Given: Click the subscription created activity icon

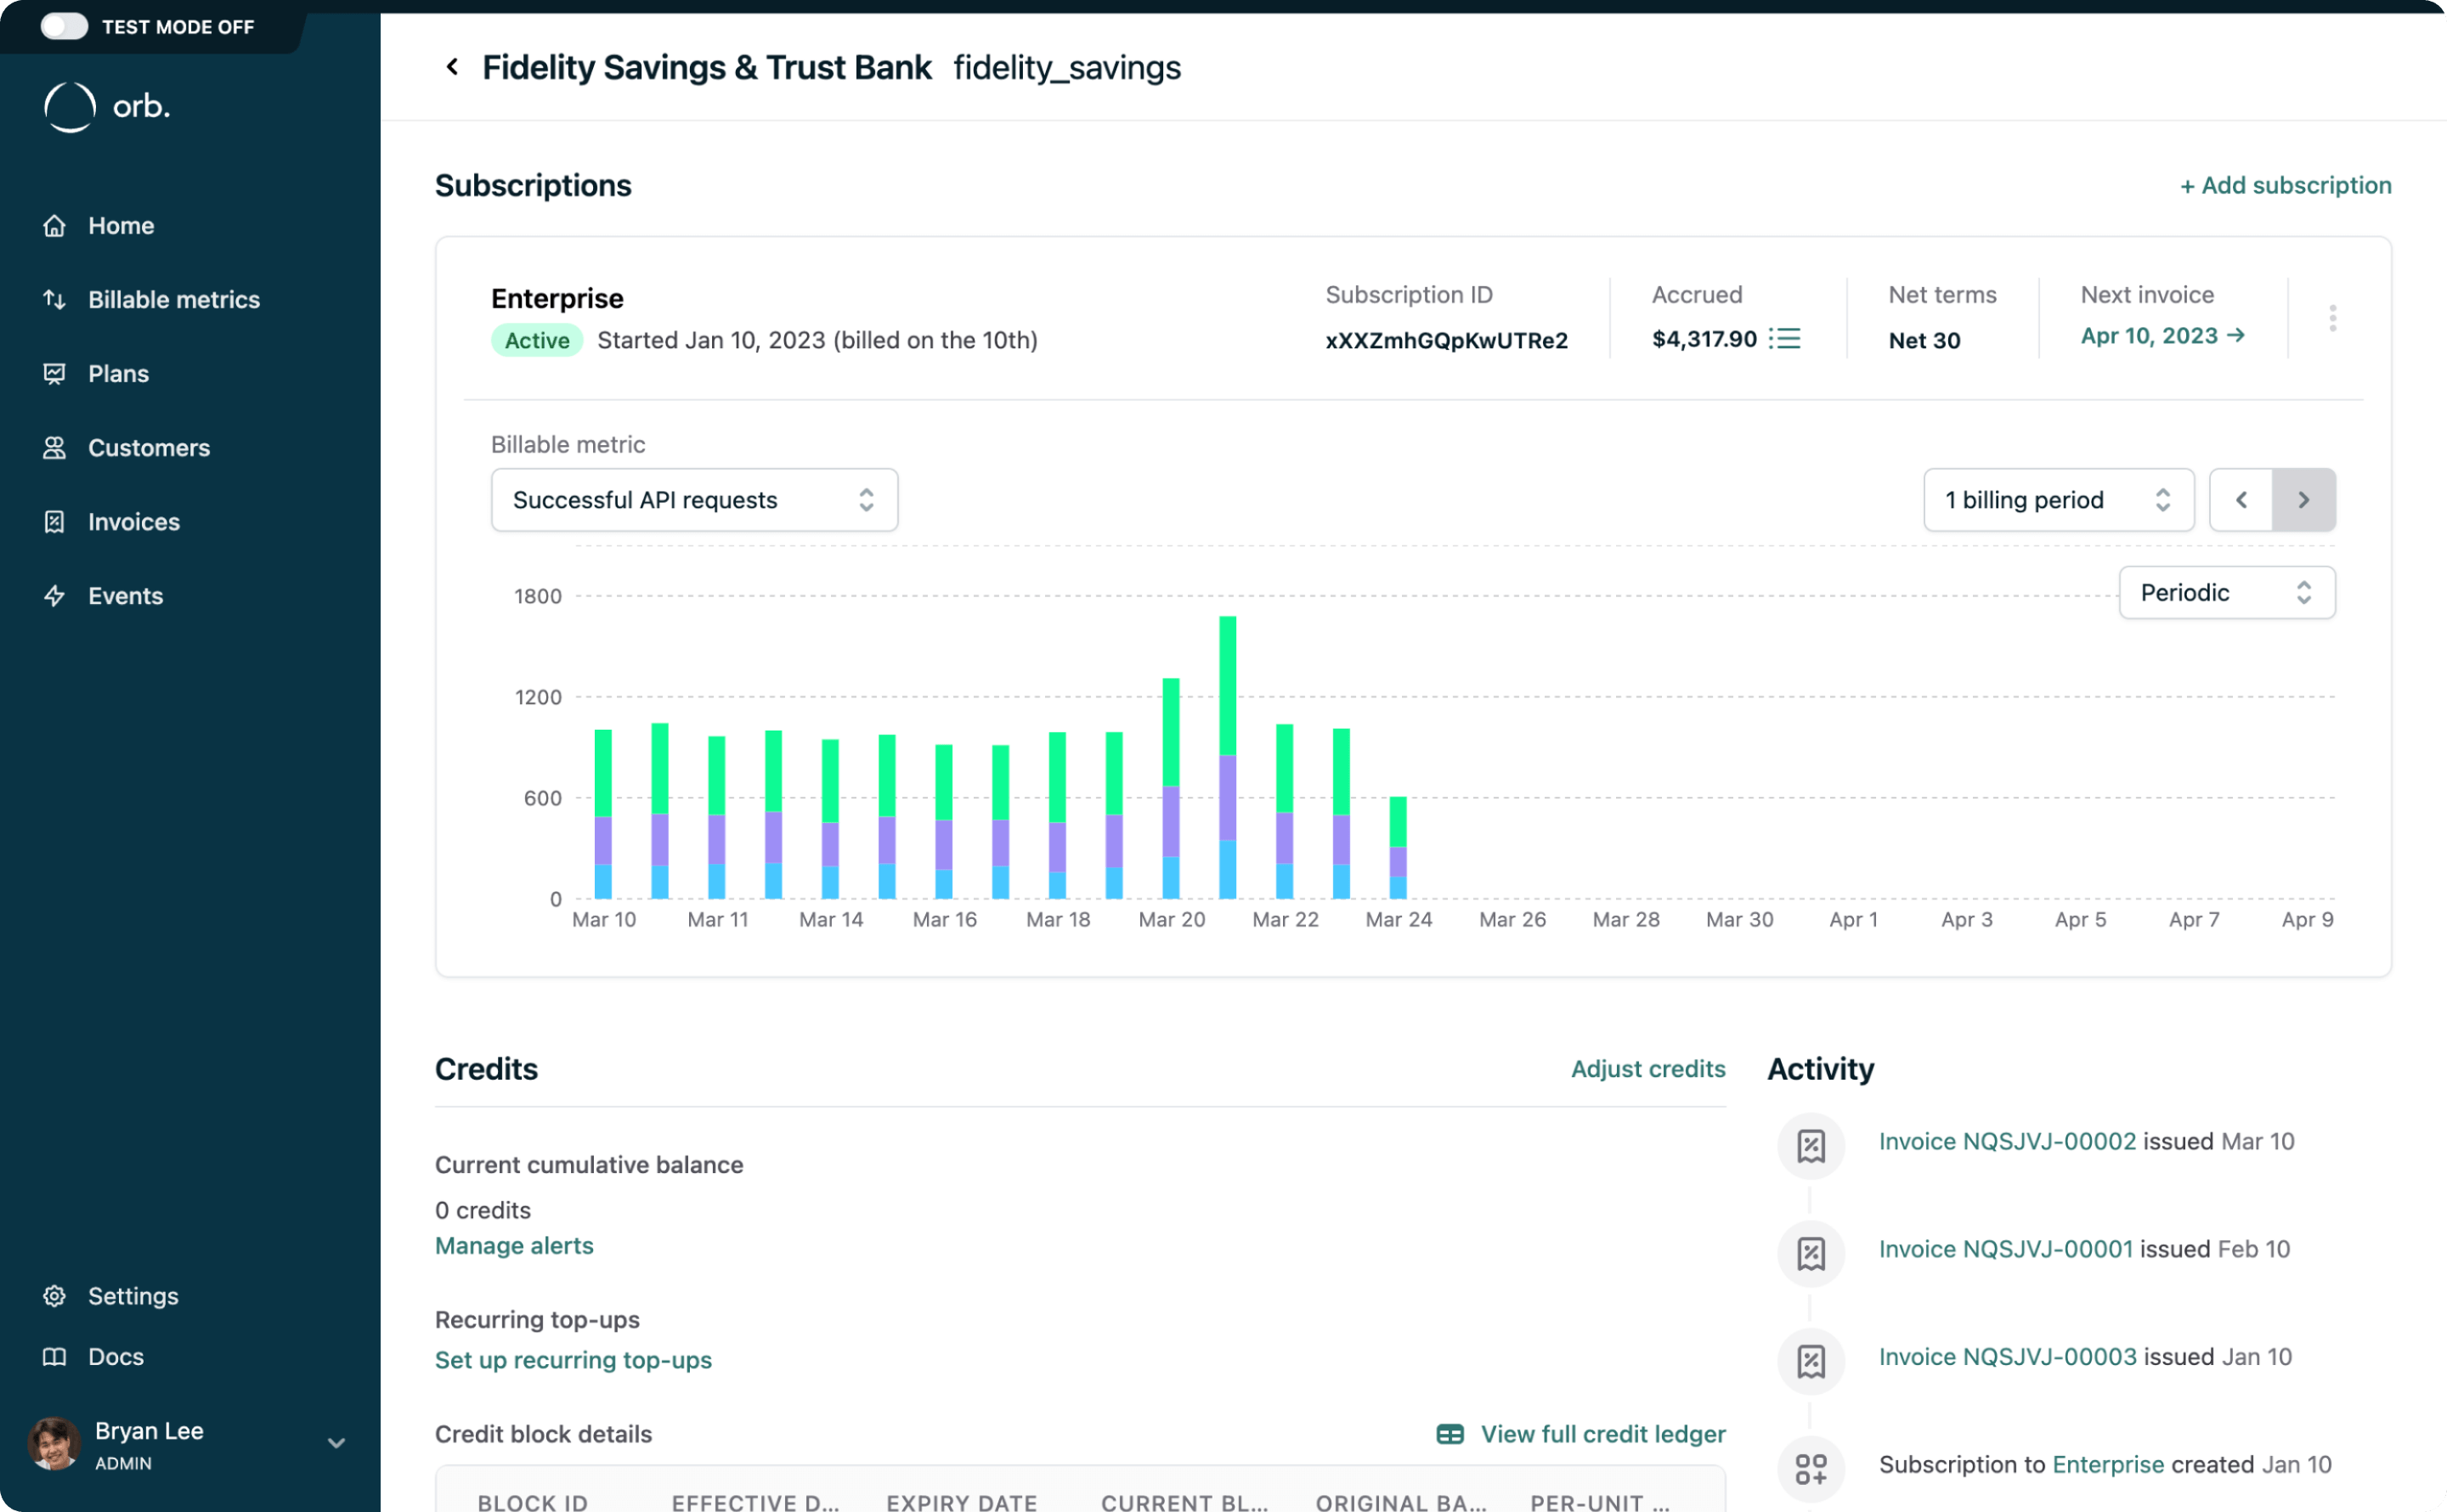Looking at the screenshot, I should click(x=1811, y=1467).
